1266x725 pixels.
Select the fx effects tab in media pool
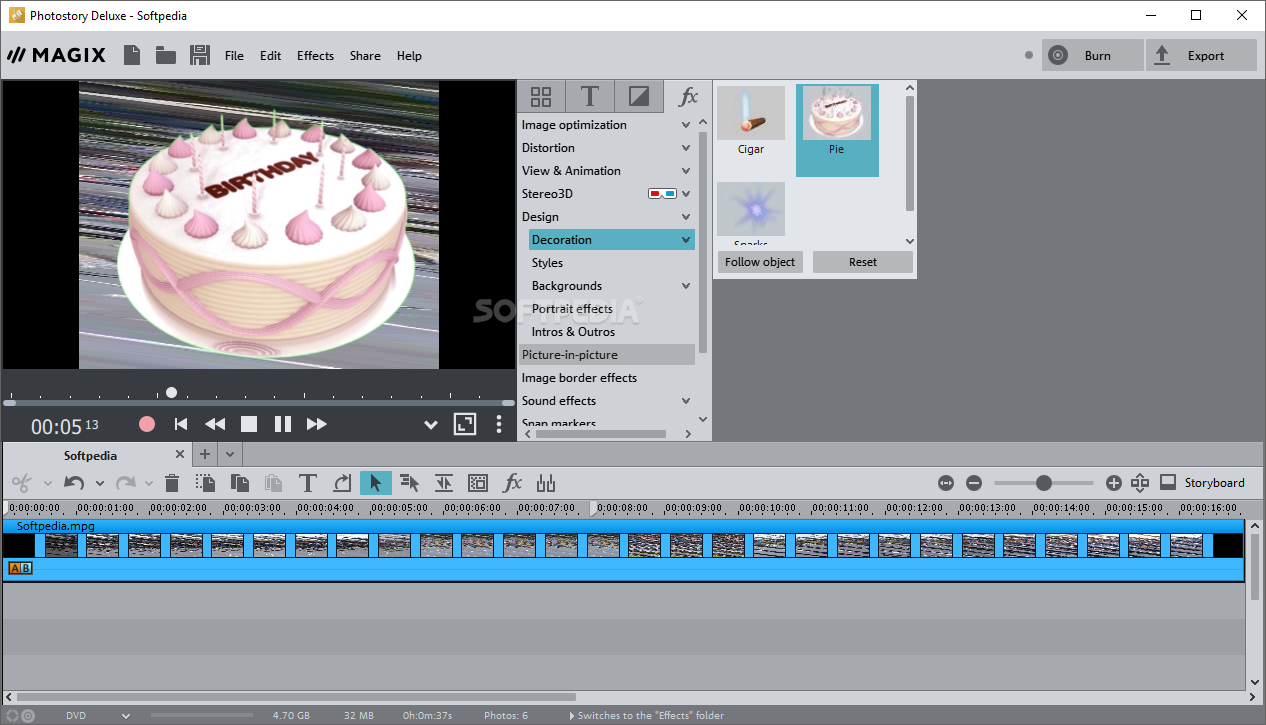[688, 97]
